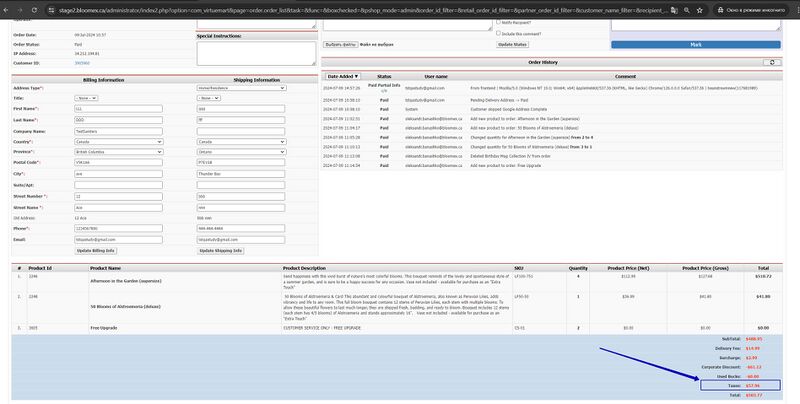Screen dimensions: 800x404
Task: Refresh the Order History panel
Action: 772,62
